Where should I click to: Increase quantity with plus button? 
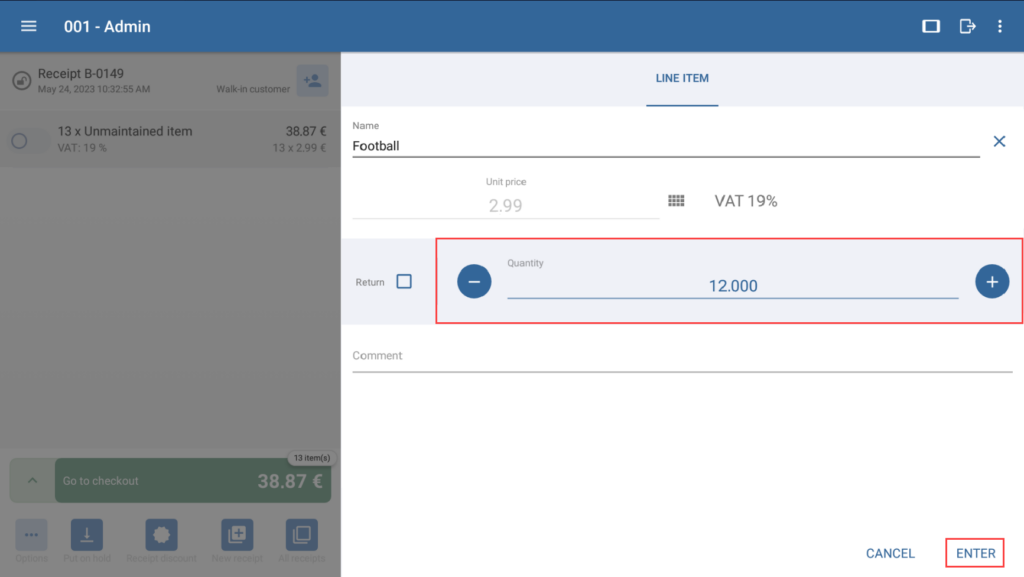[x=992, y=282]
